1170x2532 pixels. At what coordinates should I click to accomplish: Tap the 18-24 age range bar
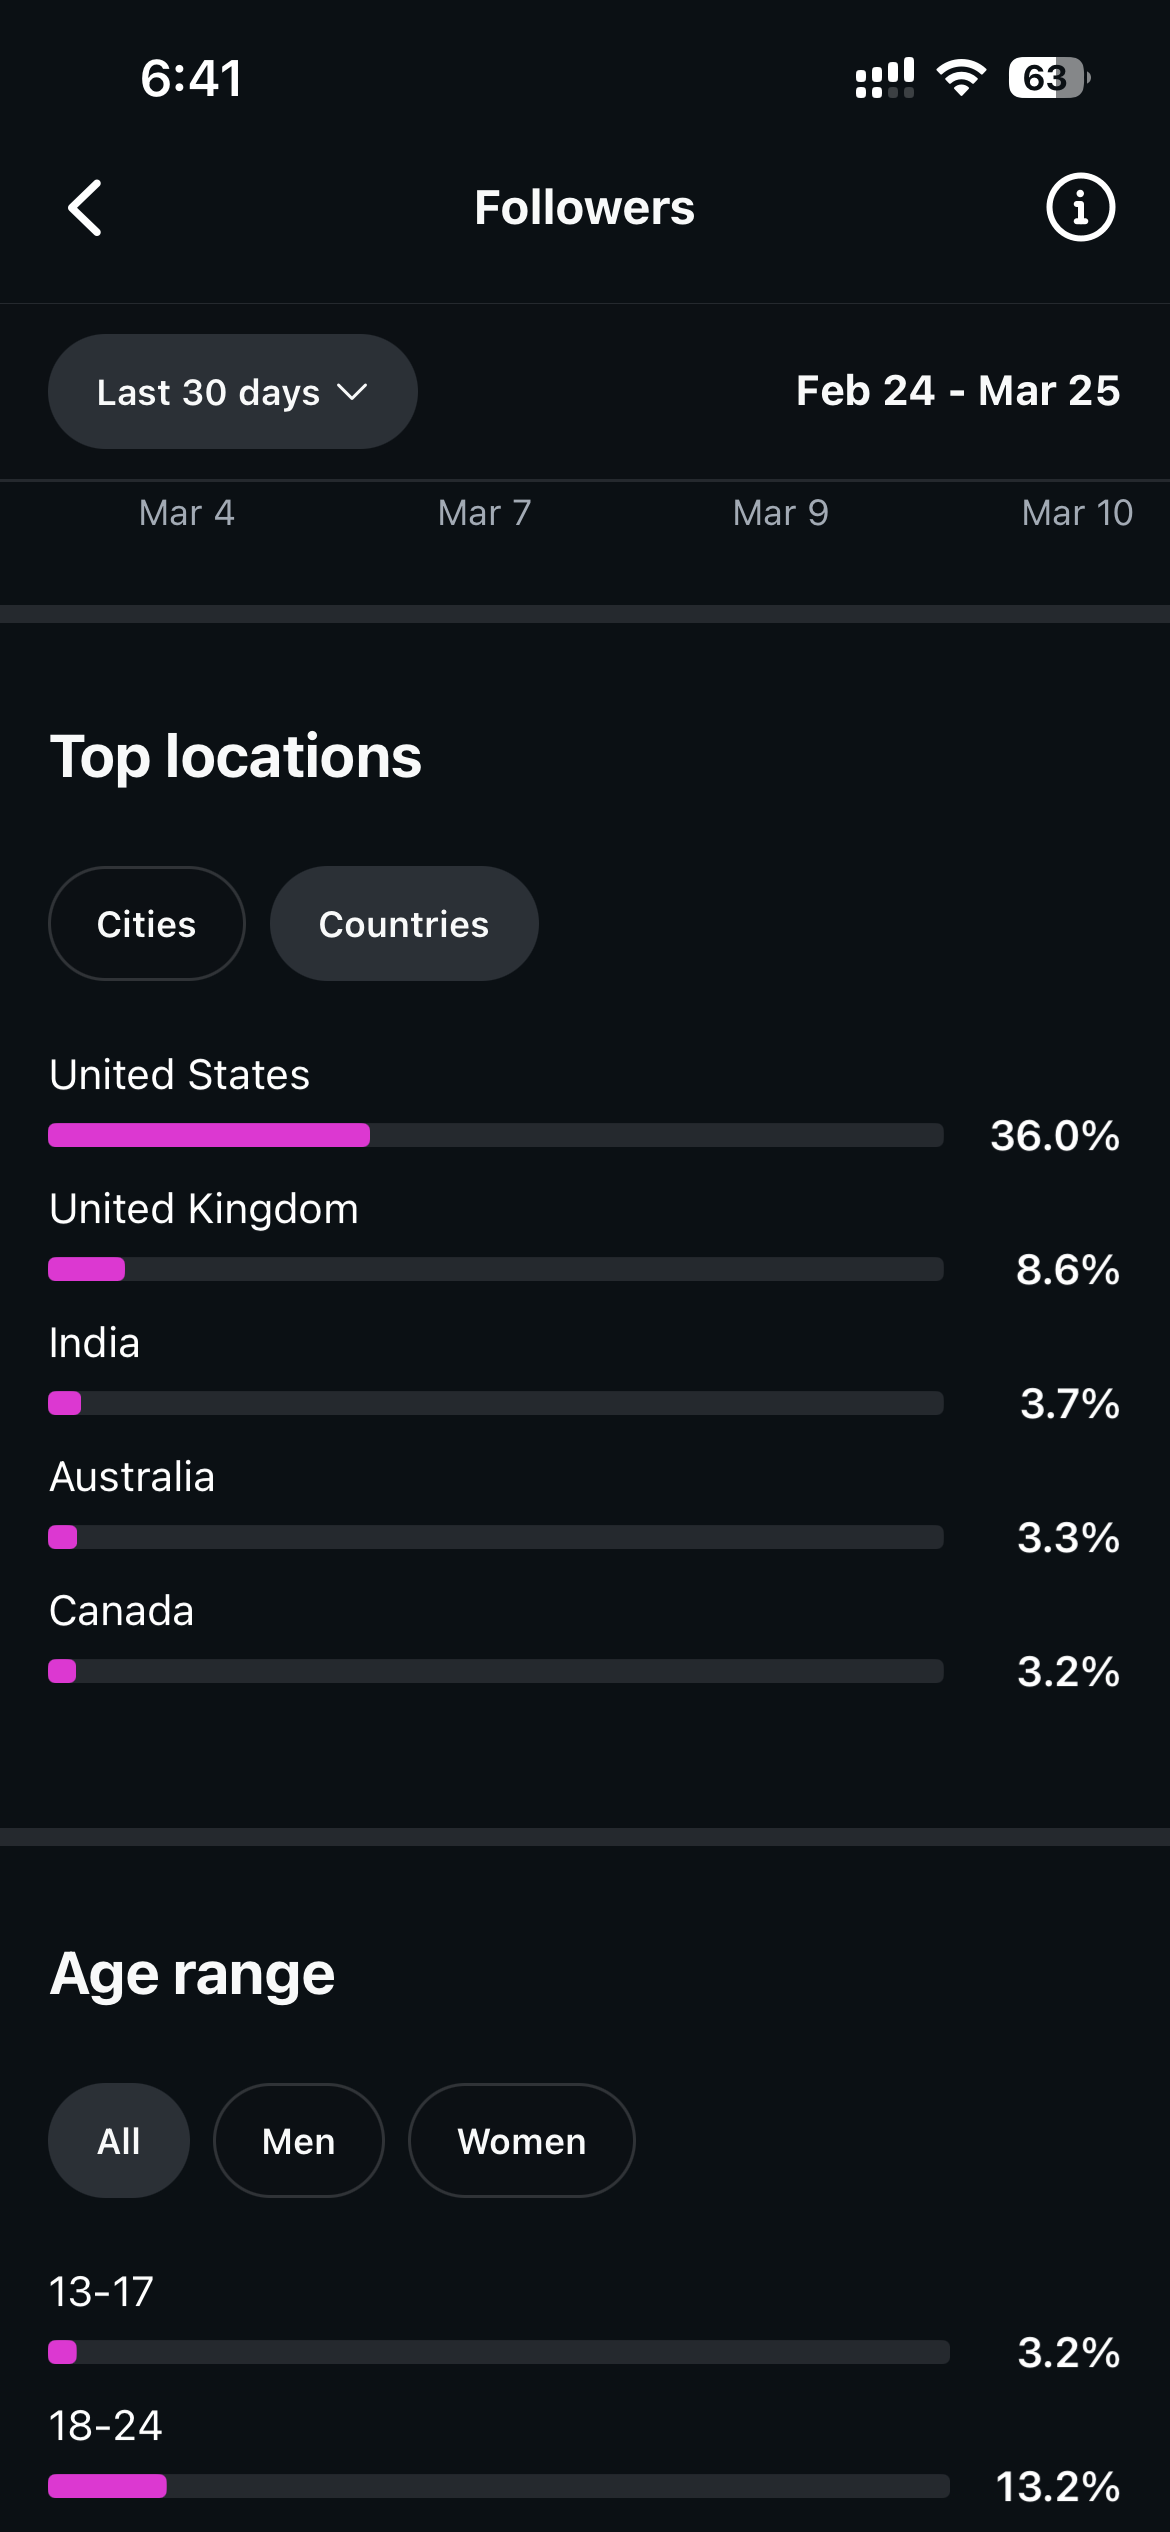498,2486
